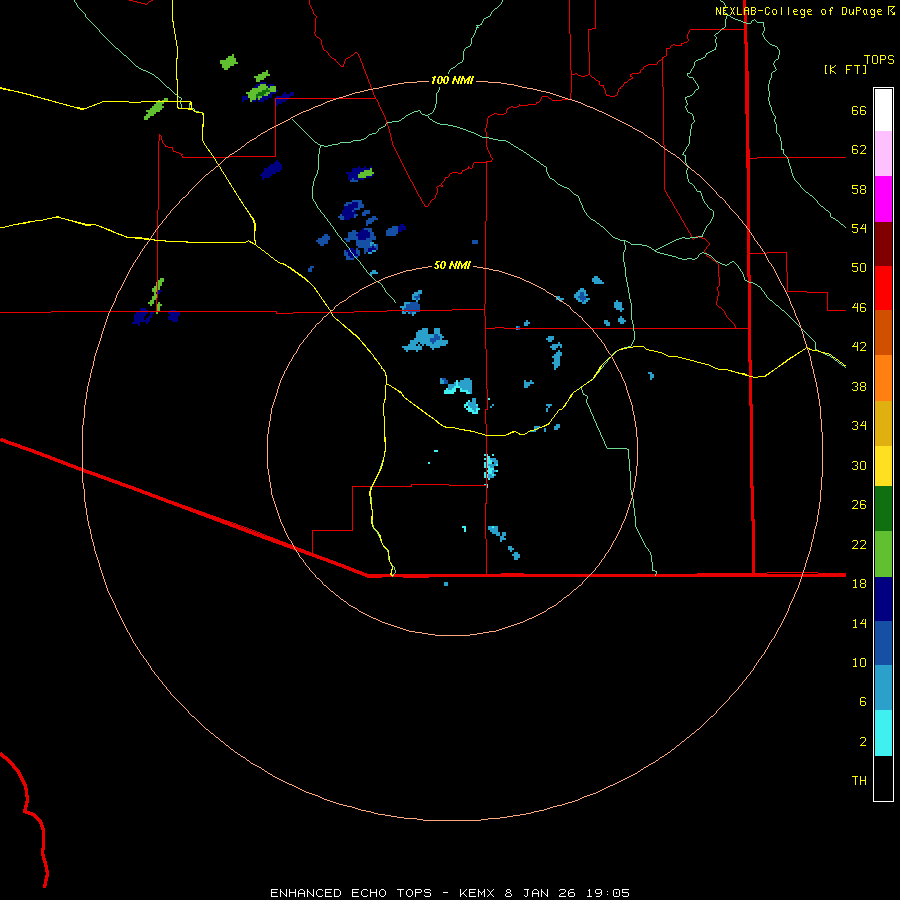This screenshot has width=900, height=900.
Task: Click the legend value '62'
Action: [x=859, y=149]
